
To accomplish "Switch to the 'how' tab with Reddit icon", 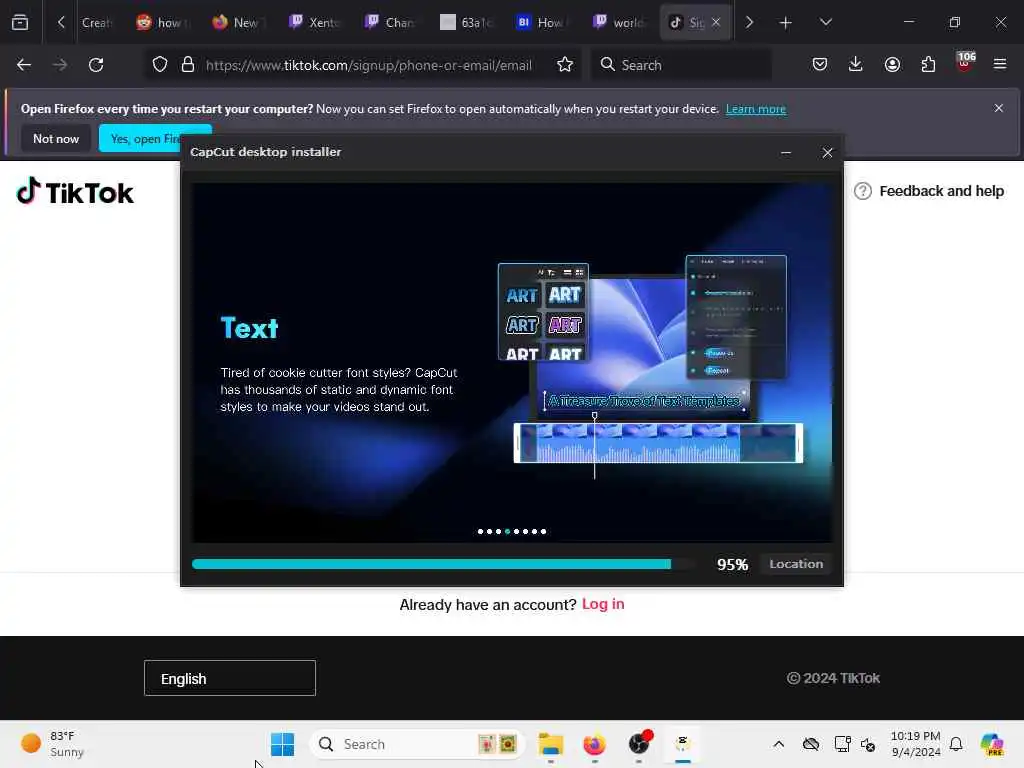I will (x=165, y=22).
